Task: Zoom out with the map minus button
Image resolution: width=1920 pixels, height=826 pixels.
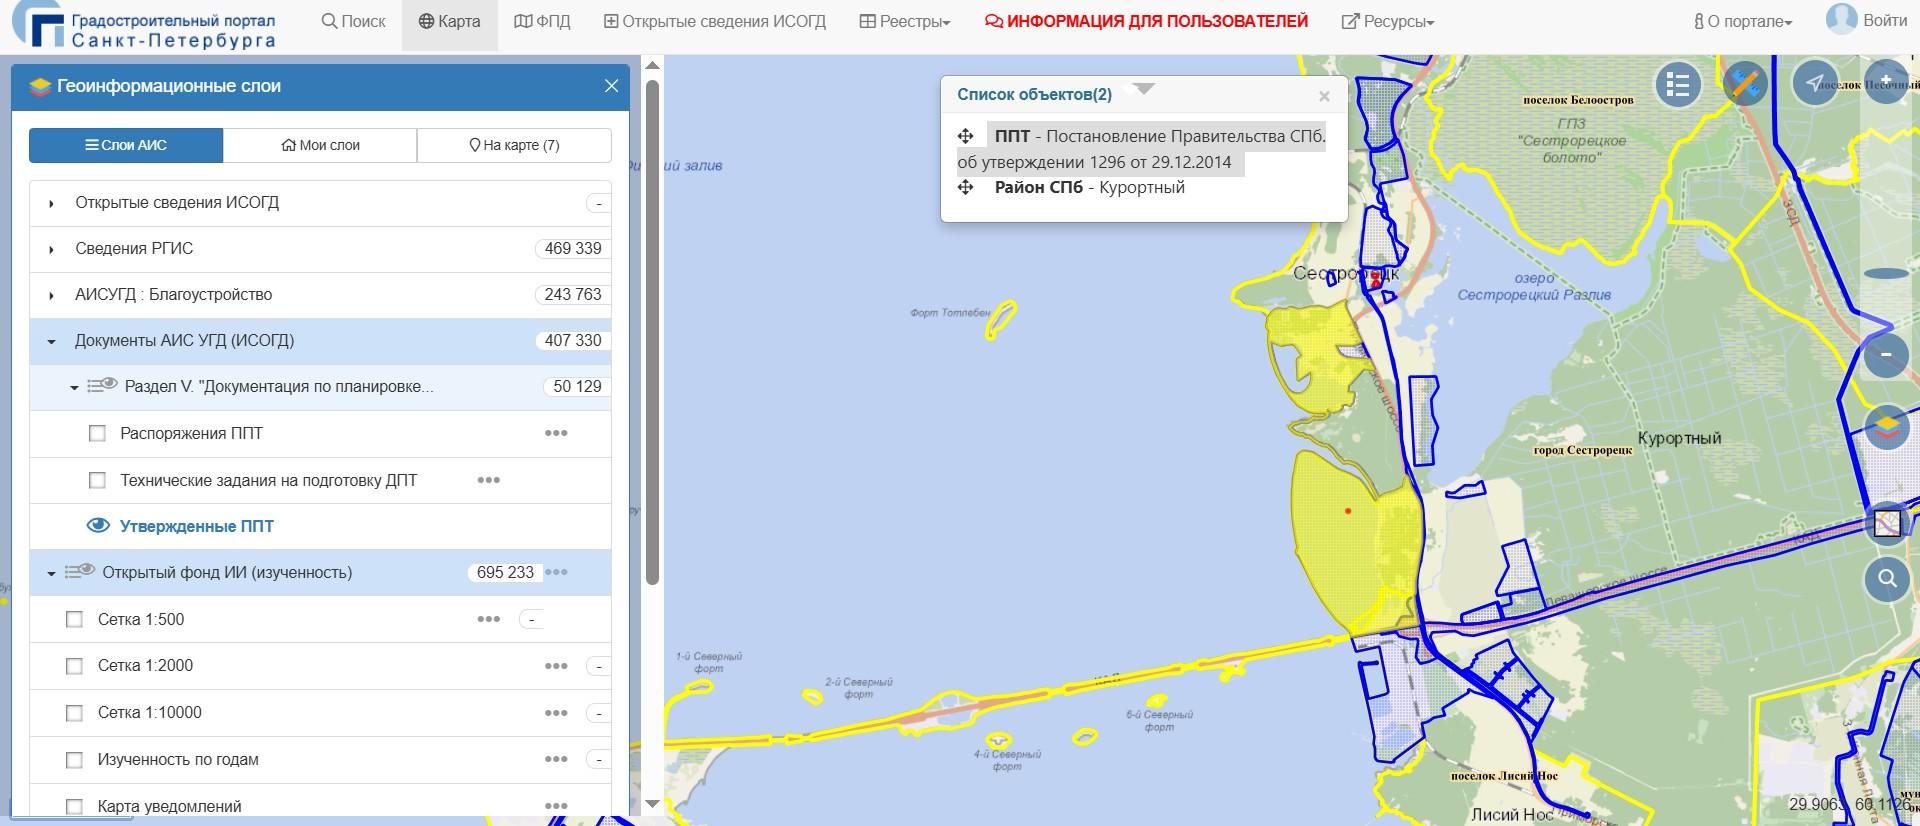Action: (1886, 354)
